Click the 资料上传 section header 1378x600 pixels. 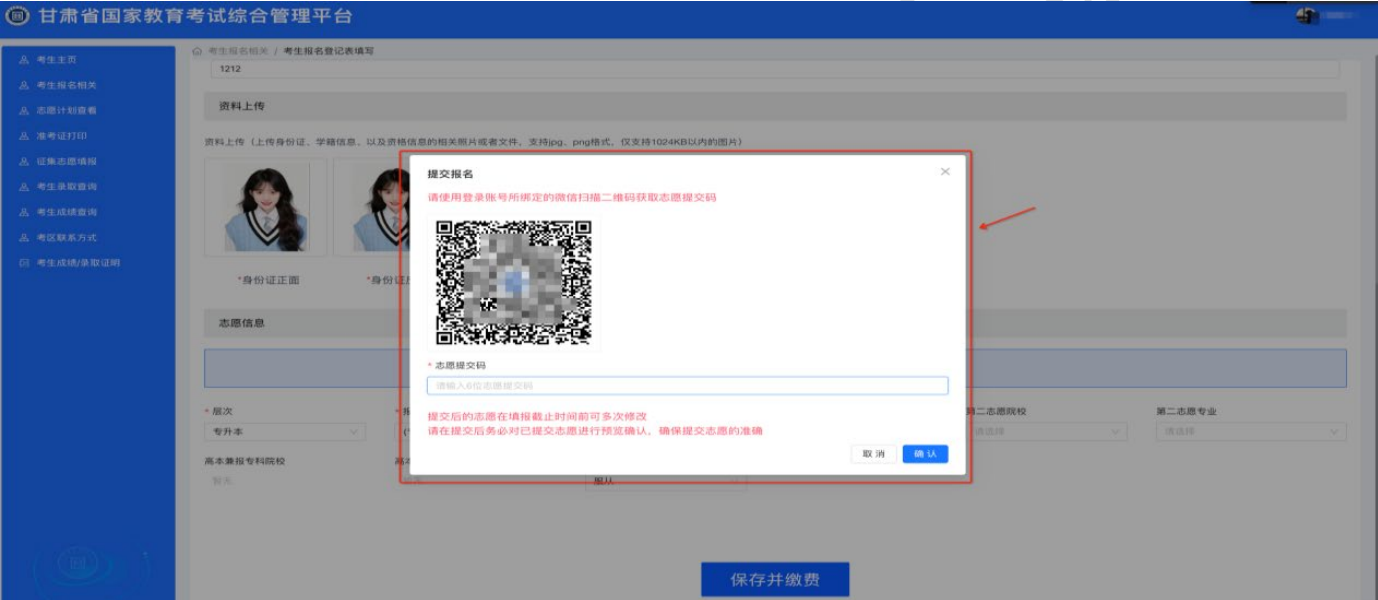[775, 106]
